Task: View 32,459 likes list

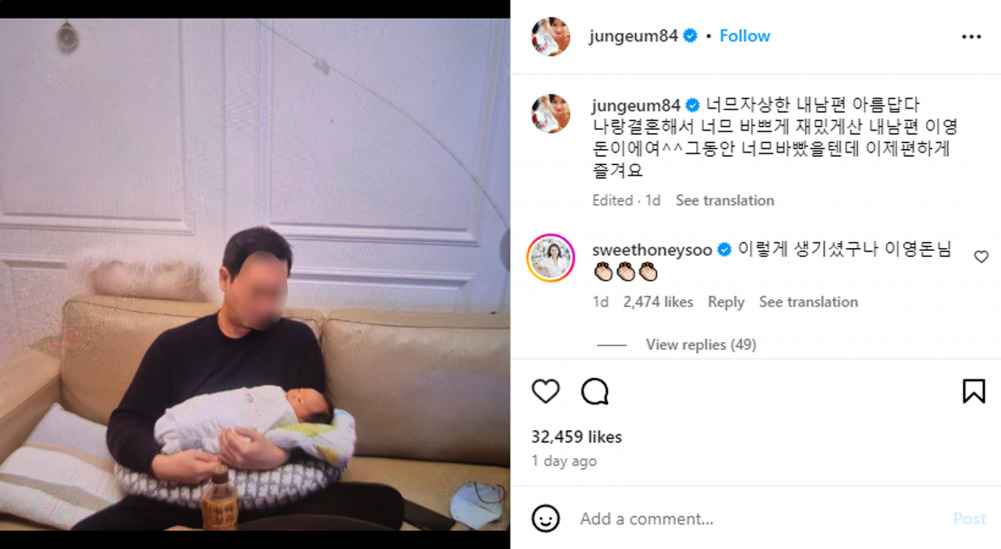Action: coord(576,437)
